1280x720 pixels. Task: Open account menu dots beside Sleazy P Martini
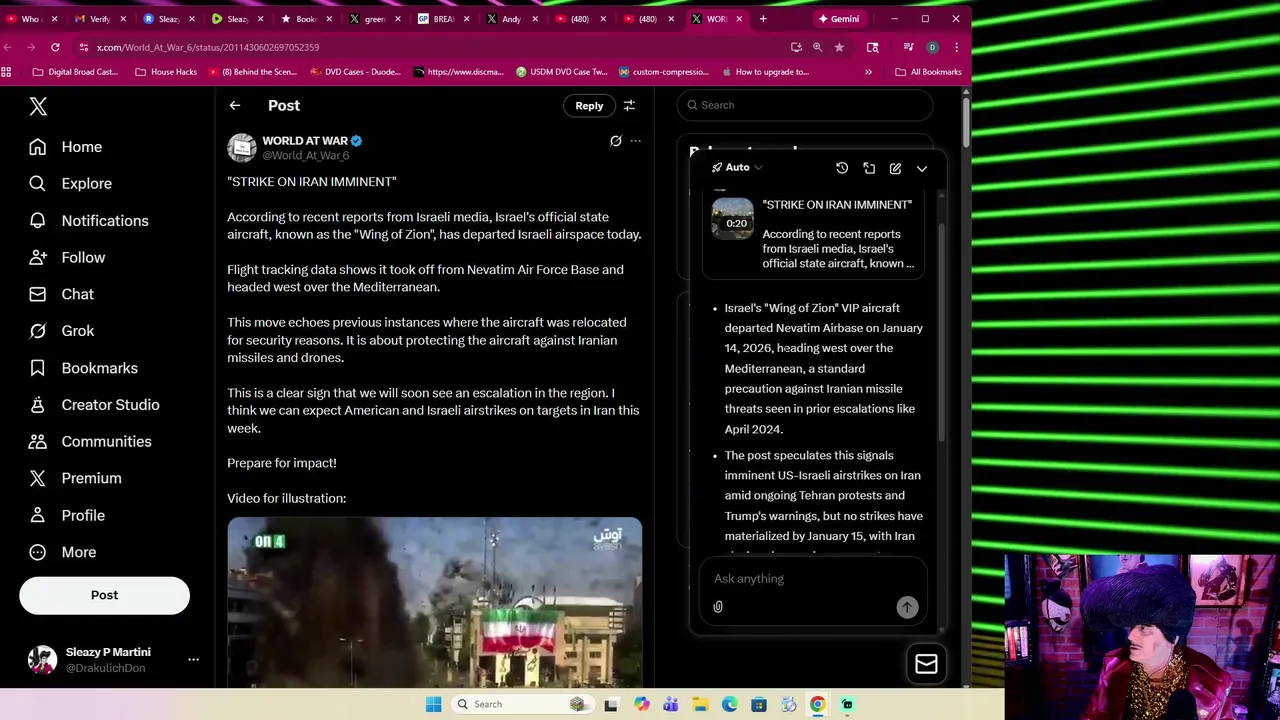pyautogui.click(x=193, y=659)
